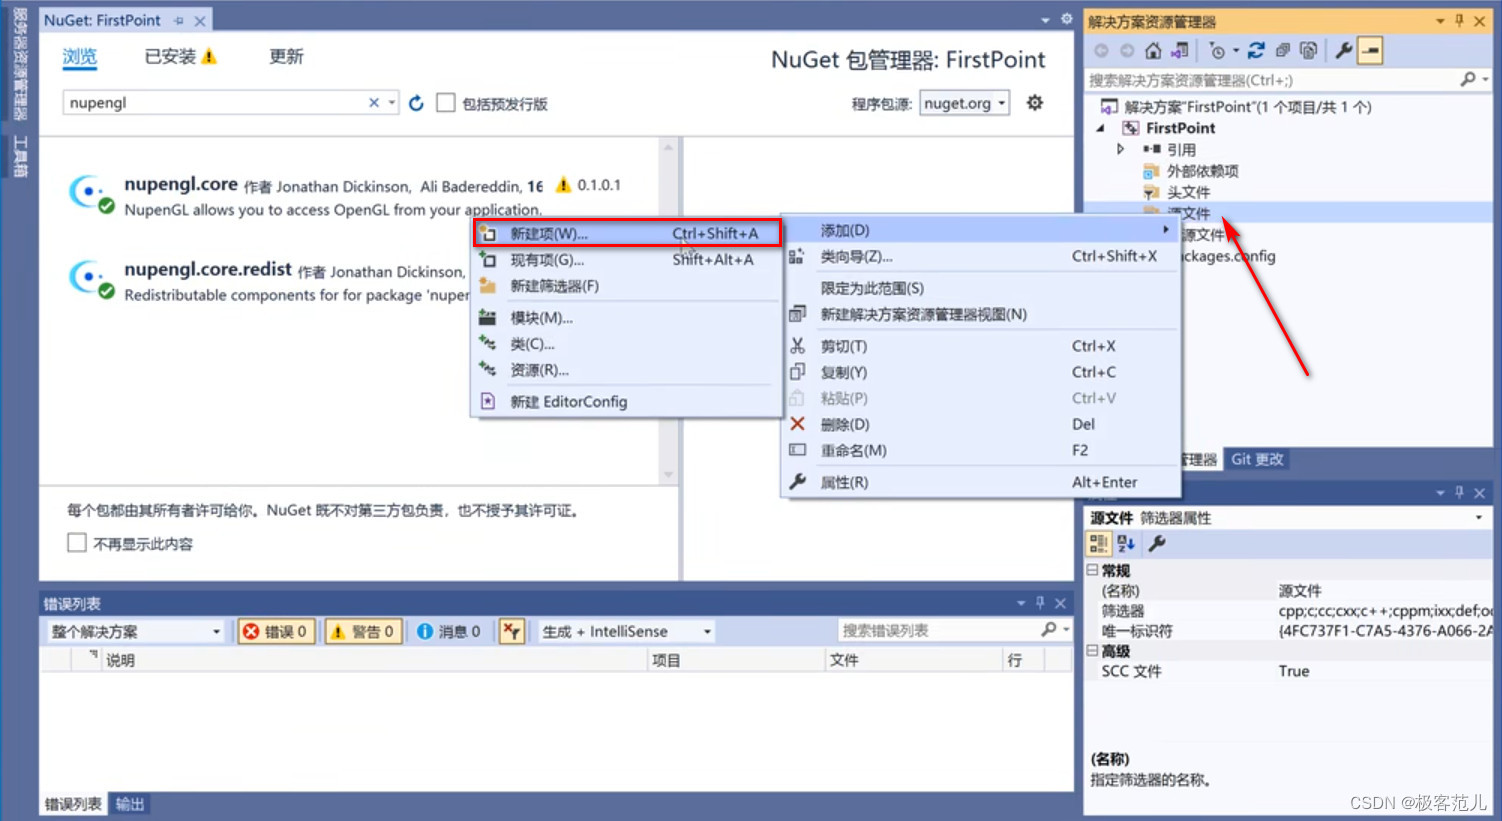Select Rename (重命名) in the context menu
The image size is (1502, 821).
[980, 450]
